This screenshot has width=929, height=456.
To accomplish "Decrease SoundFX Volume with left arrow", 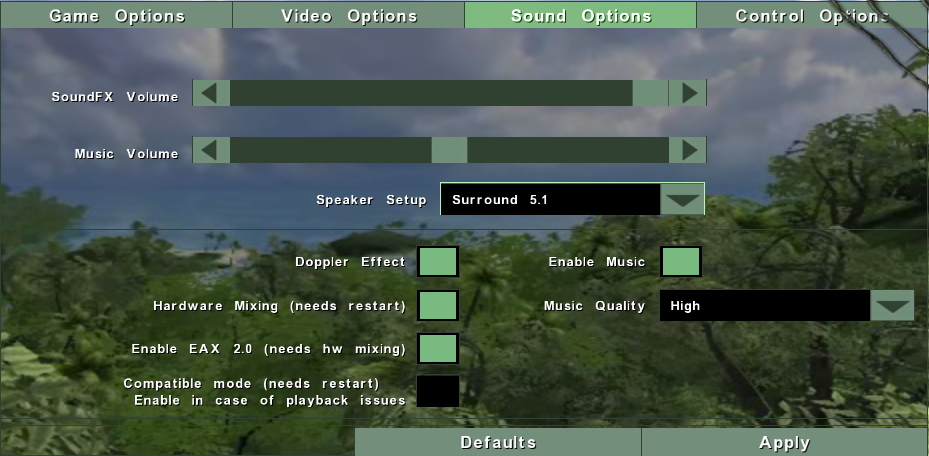I will point(211,93).
